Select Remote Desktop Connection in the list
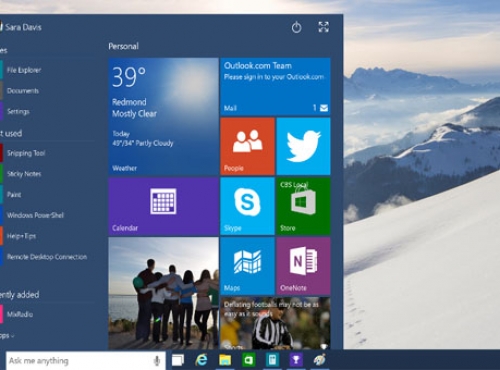This screenshot has height=370, width=500. (x=47, y=257)
